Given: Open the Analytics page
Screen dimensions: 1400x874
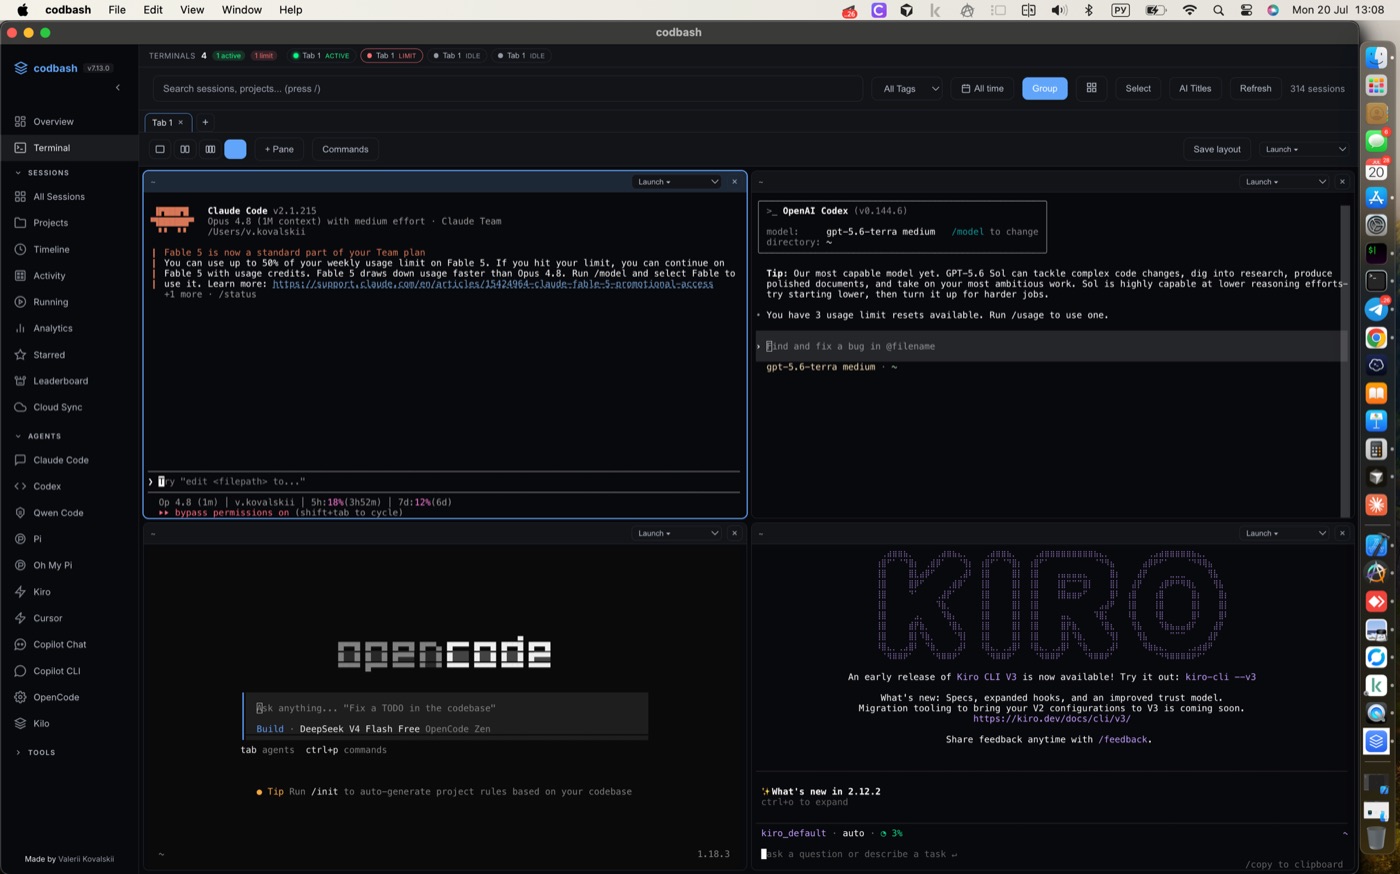Looking at the screenshot, I should tap(69, 328).
